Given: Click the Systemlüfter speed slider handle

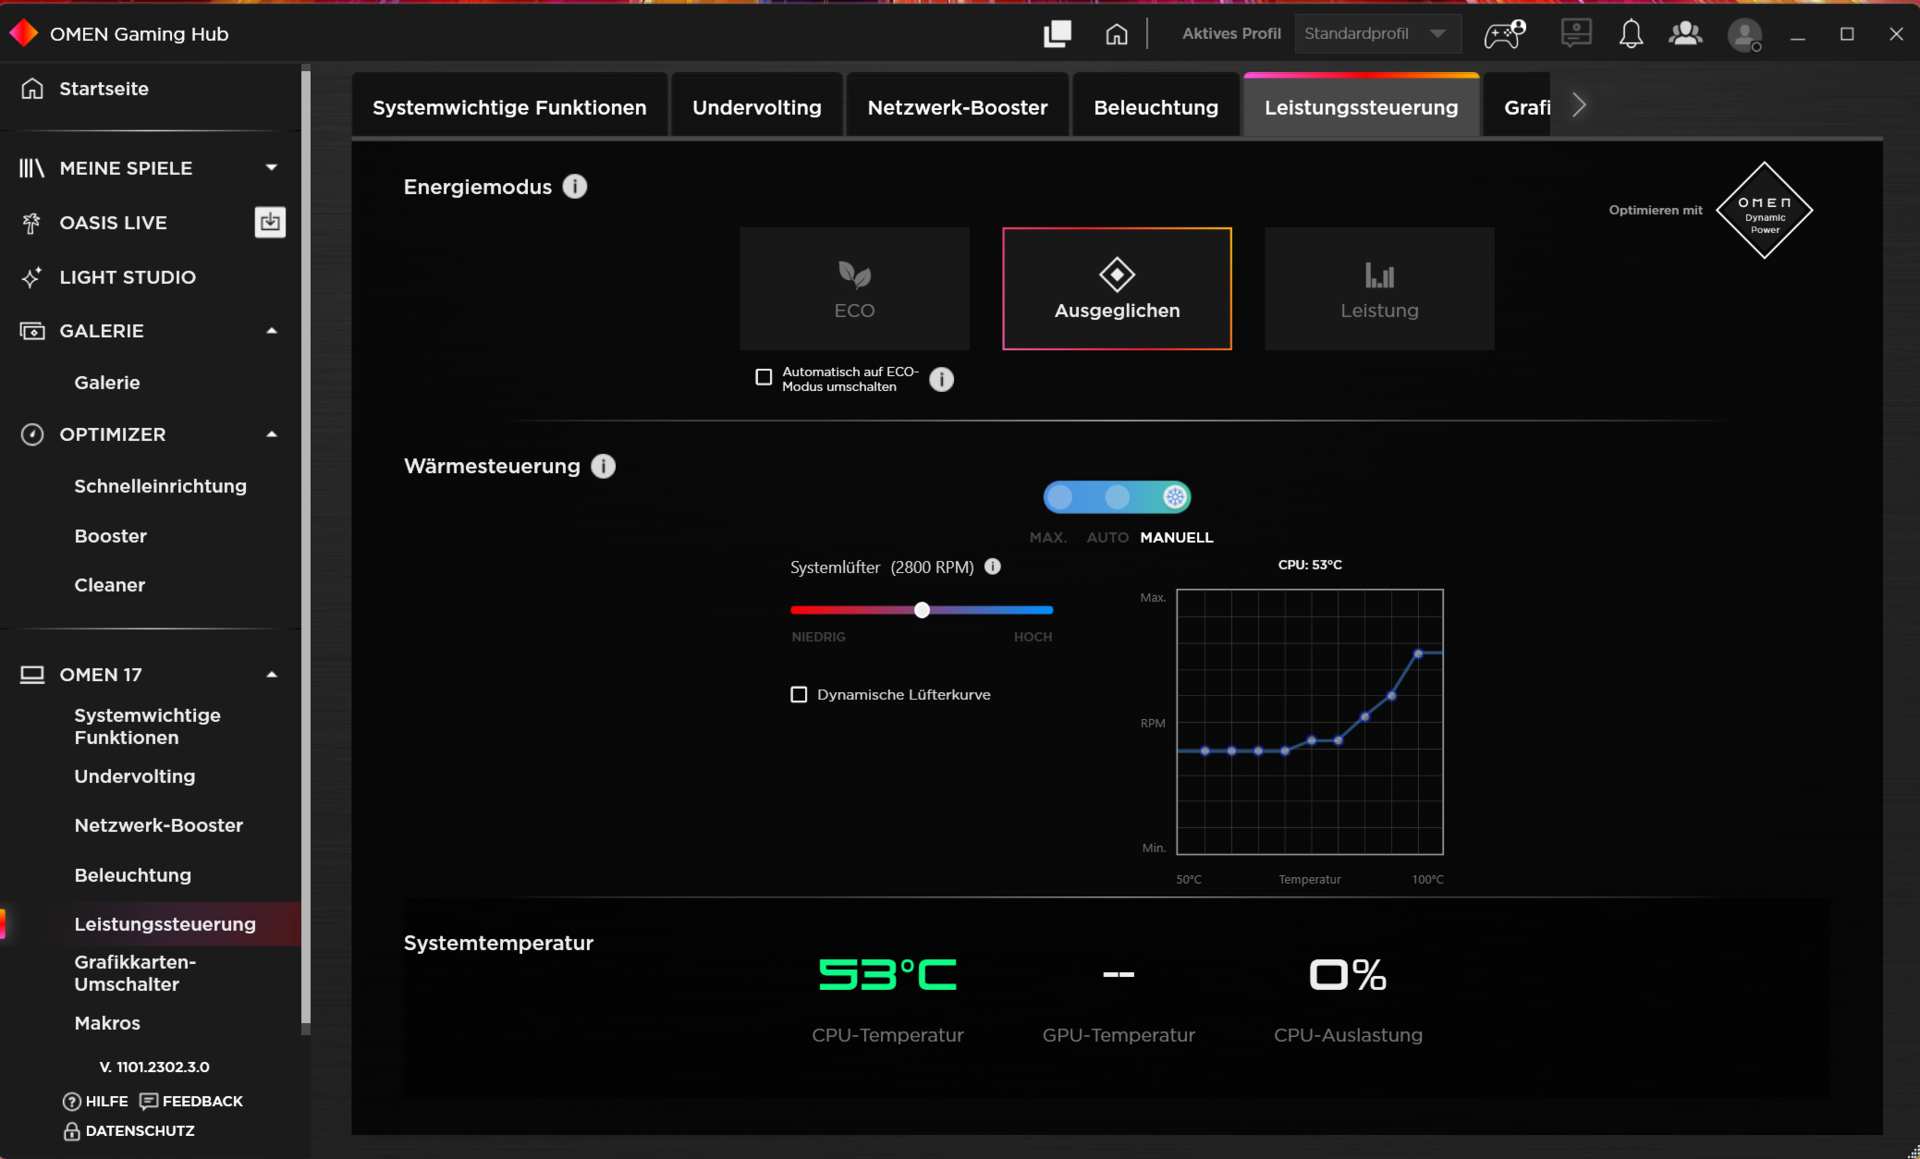Looking at the screenshot, I should [922, 610].
